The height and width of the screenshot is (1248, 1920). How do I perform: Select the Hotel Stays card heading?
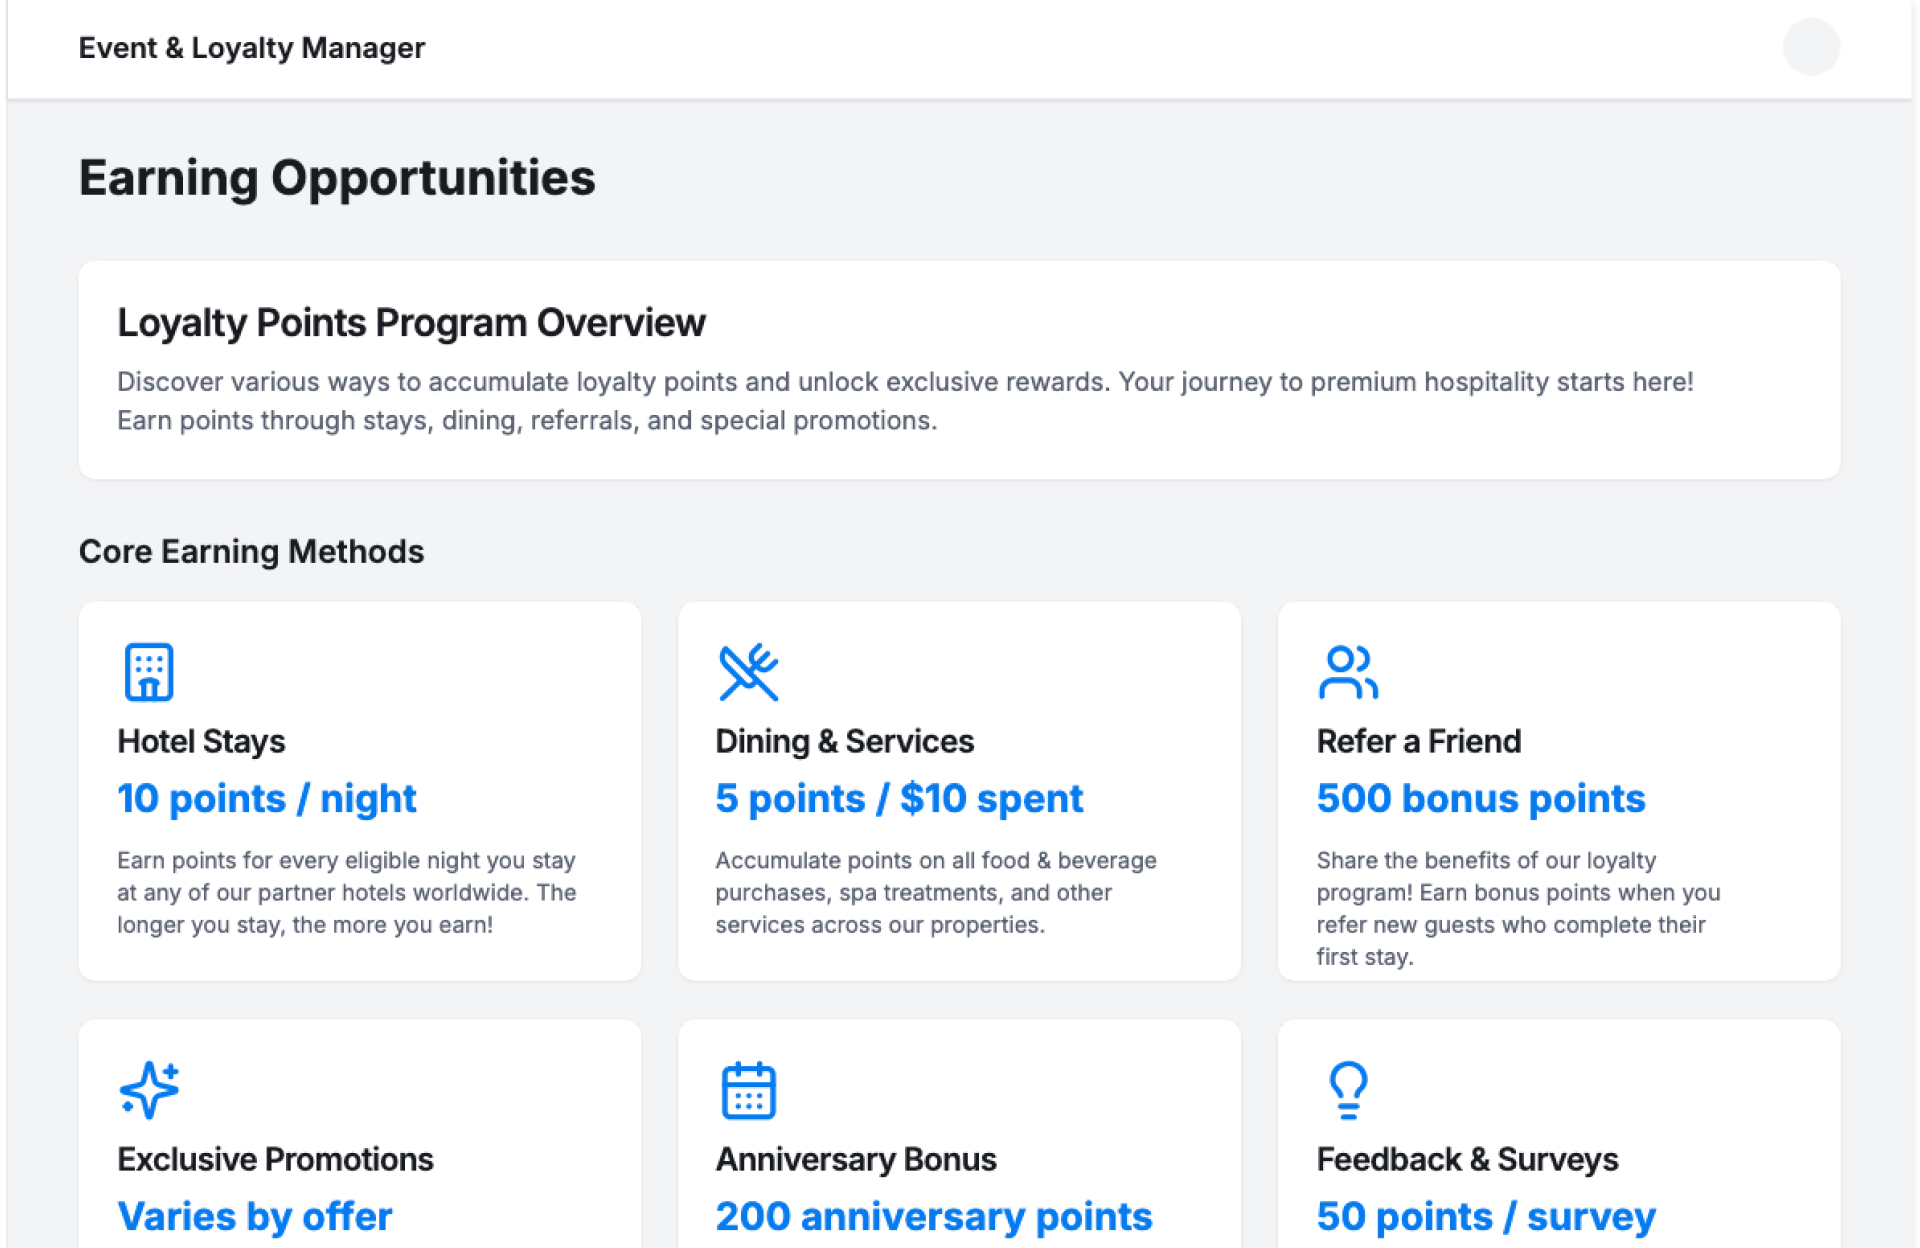tap(201, 741)
